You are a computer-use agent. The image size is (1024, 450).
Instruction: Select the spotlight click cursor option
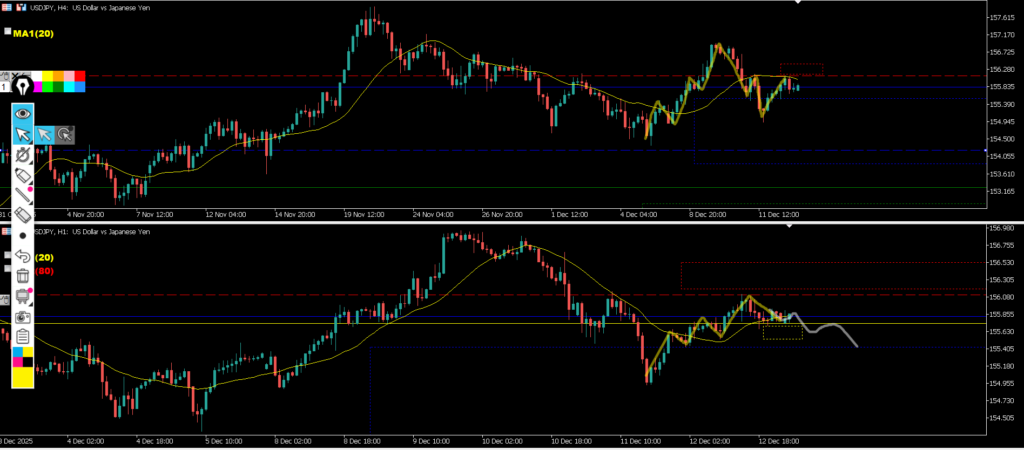click(x=65, y=135)
